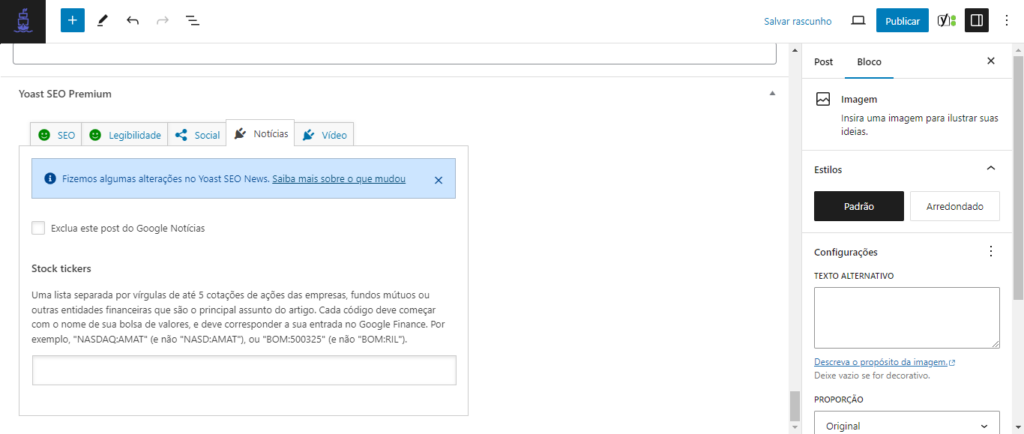This screenshot has height=434, width=1024.
Task: Open Descreva o propósito da imagem link
Action: tap(885, 362)
